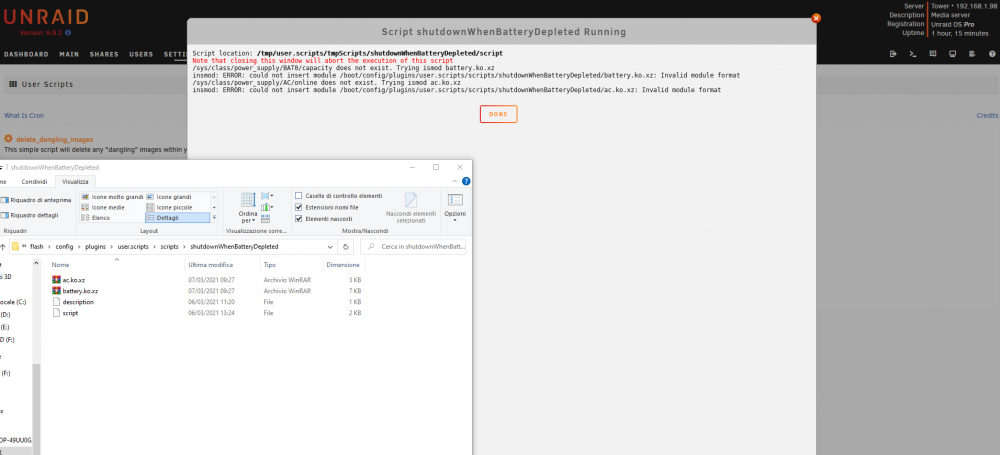Select the Dettagli layout

pos(177,218)
